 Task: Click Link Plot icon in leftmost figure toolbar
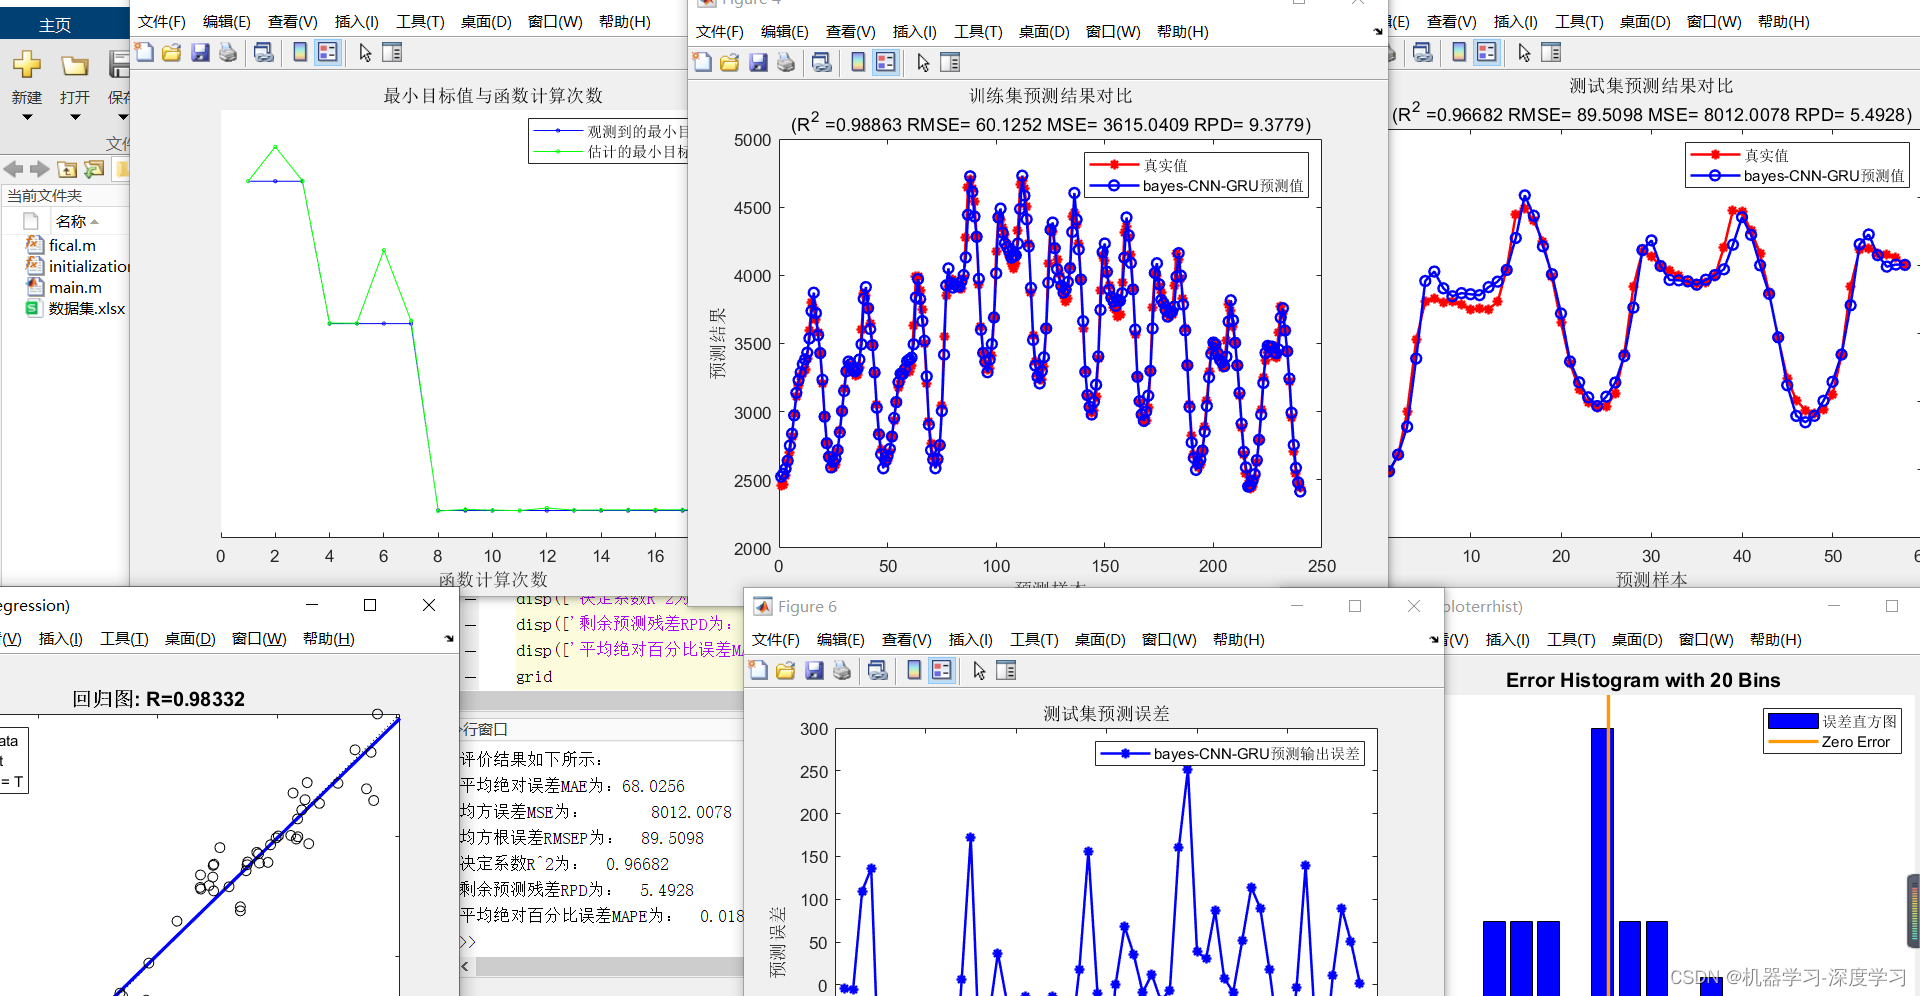pyautogui.click(x=264, y=52)
